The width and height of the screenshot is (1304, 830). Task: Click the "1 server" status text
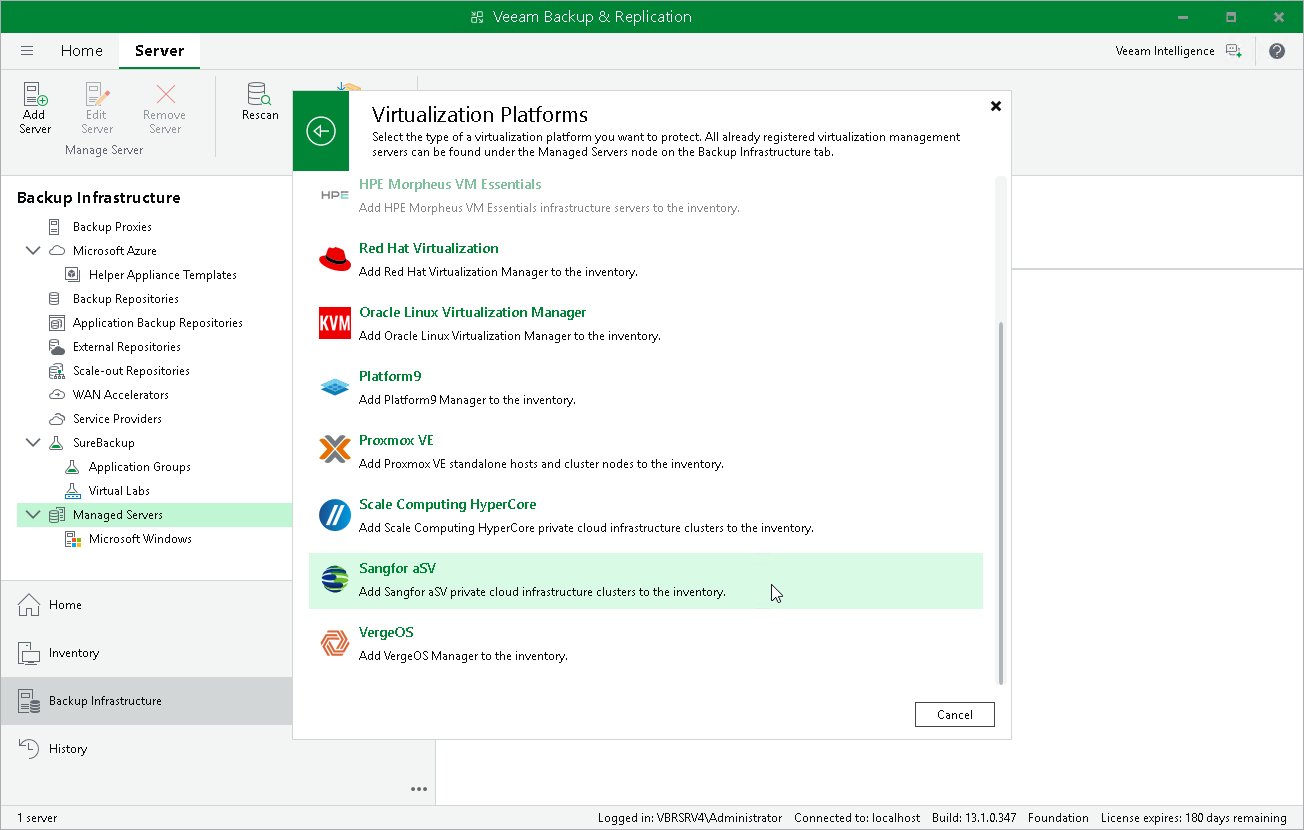[37, 818]
